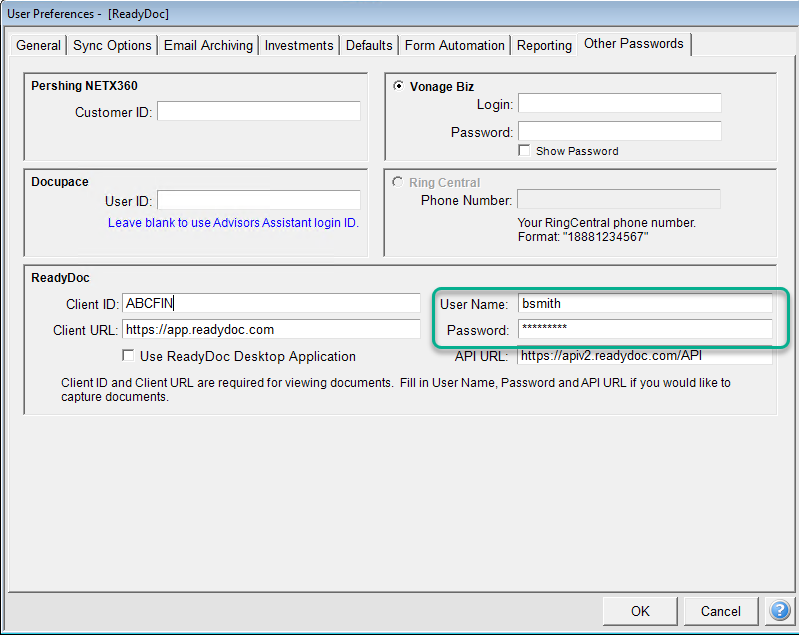The image size is (799, 636).
Task: Click the Docupace User ID field
Action: point(259,200)
